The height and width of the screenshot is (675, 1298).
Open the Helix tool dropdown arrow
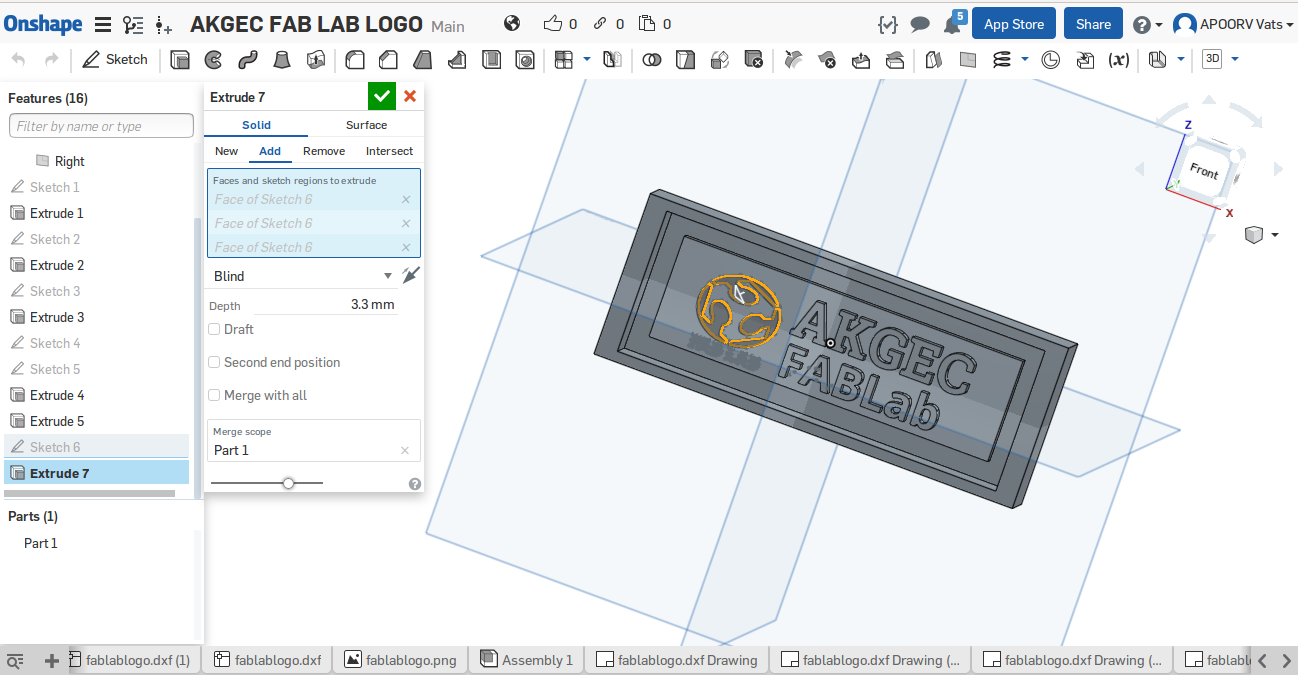click(1025, 59)
